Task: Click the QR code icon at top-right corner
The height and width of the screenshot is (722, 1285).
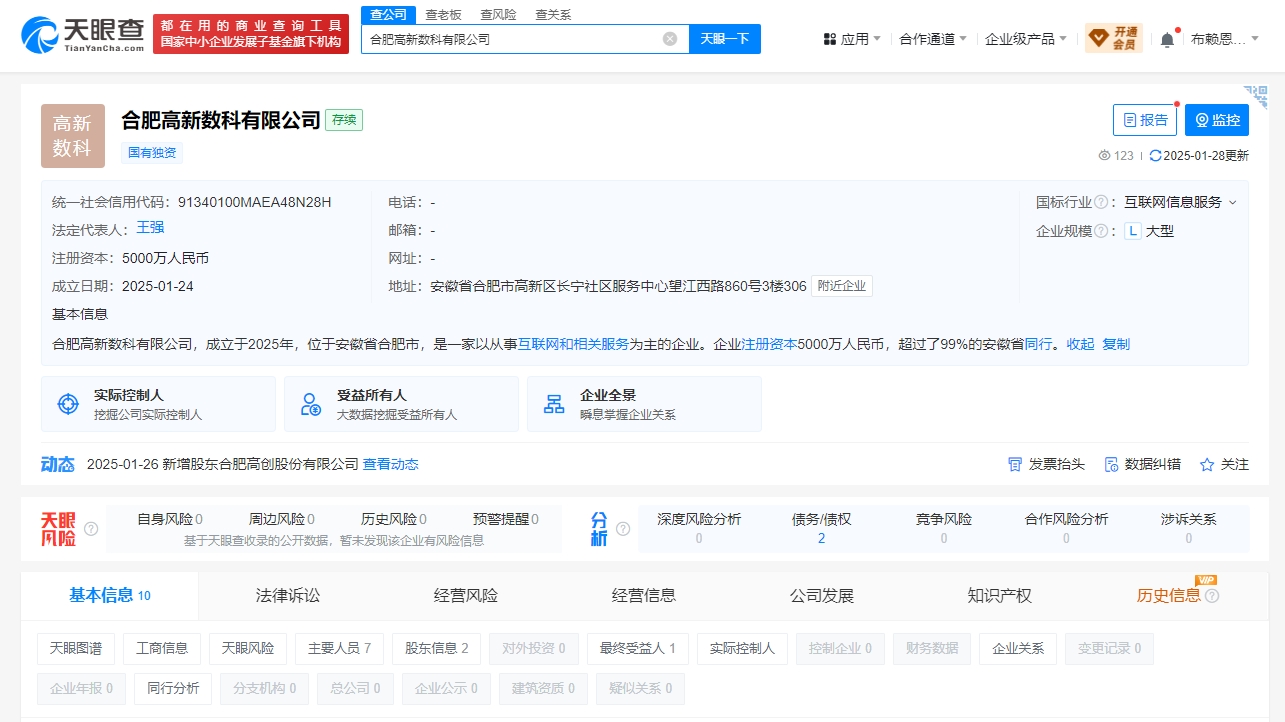Action: (1257, 95)
